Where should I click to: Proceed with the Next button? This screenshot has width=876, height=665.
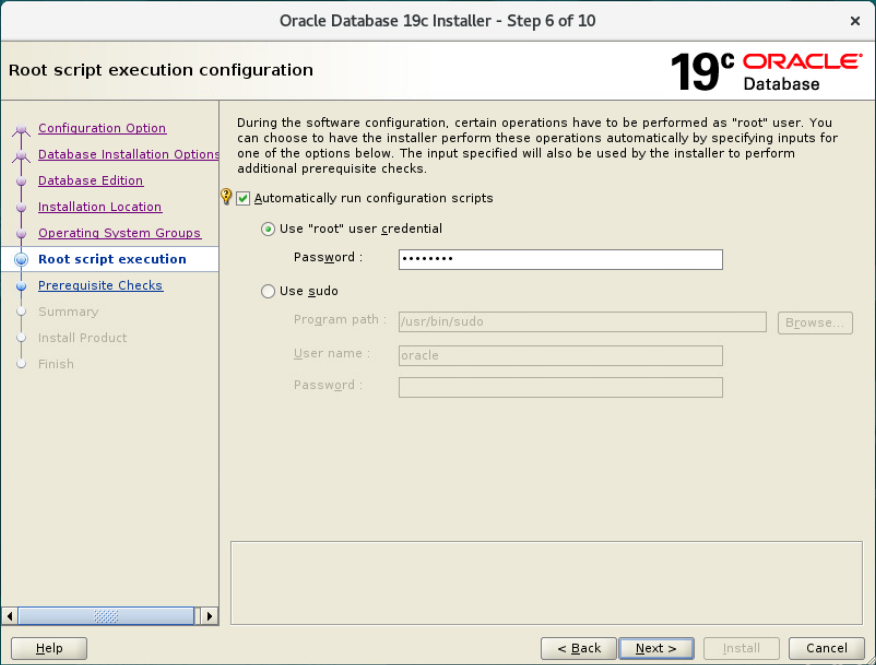656,648
